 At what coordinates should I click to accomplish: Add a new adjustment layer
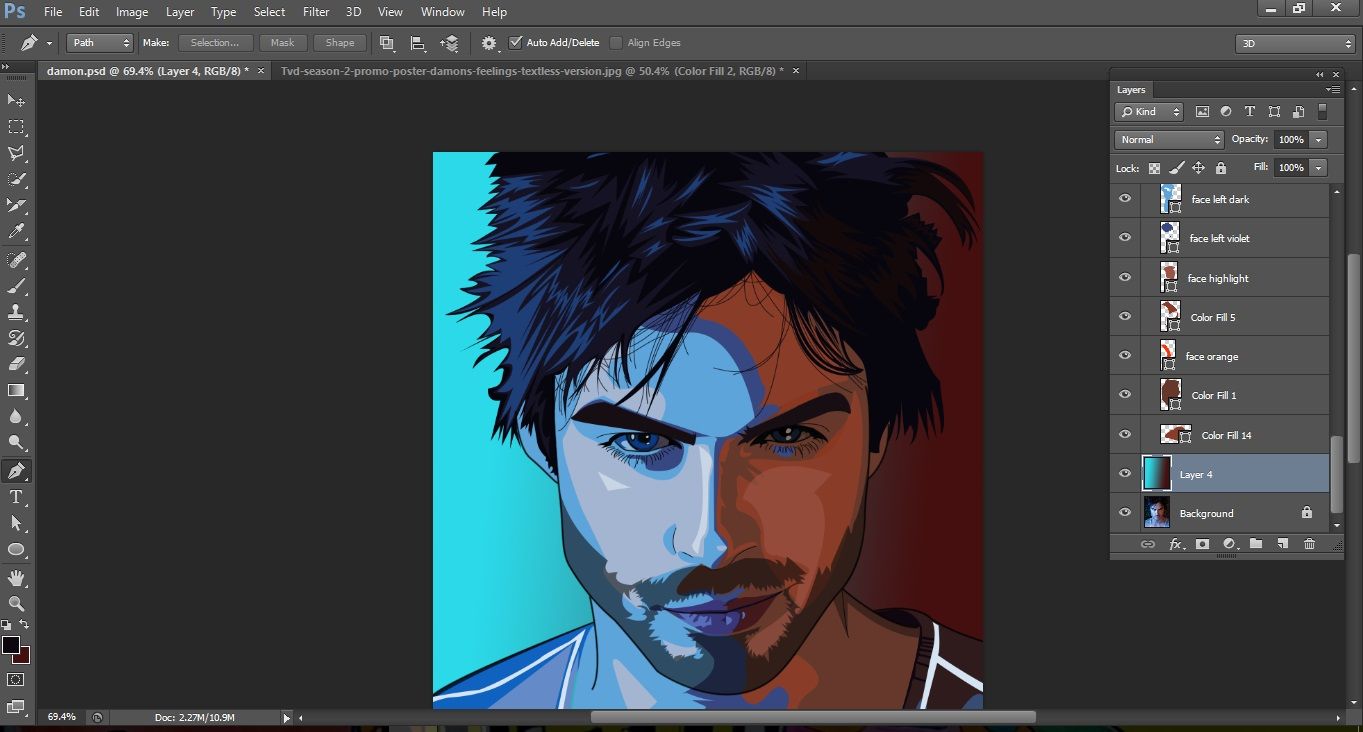click(1229, 544)
